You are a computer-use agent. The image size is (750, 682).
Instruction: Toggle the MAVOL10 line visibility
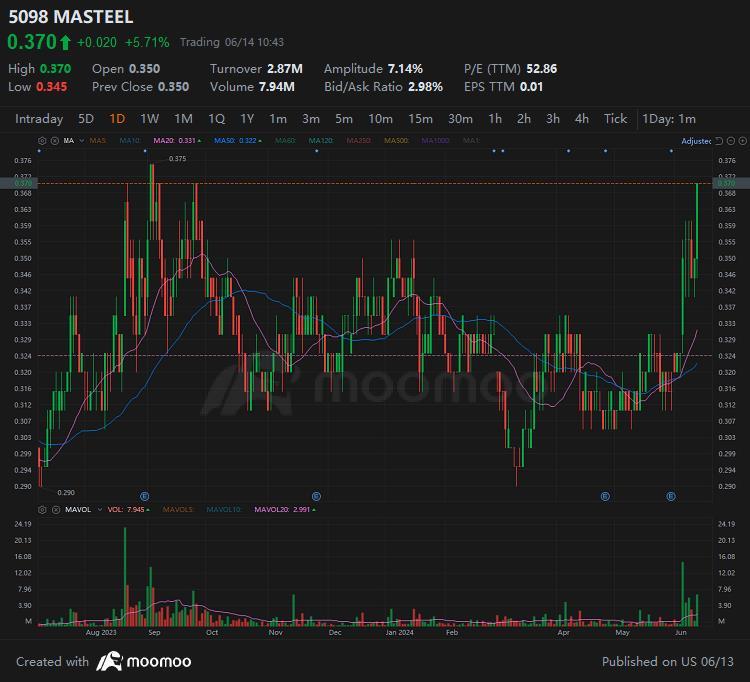224,510
